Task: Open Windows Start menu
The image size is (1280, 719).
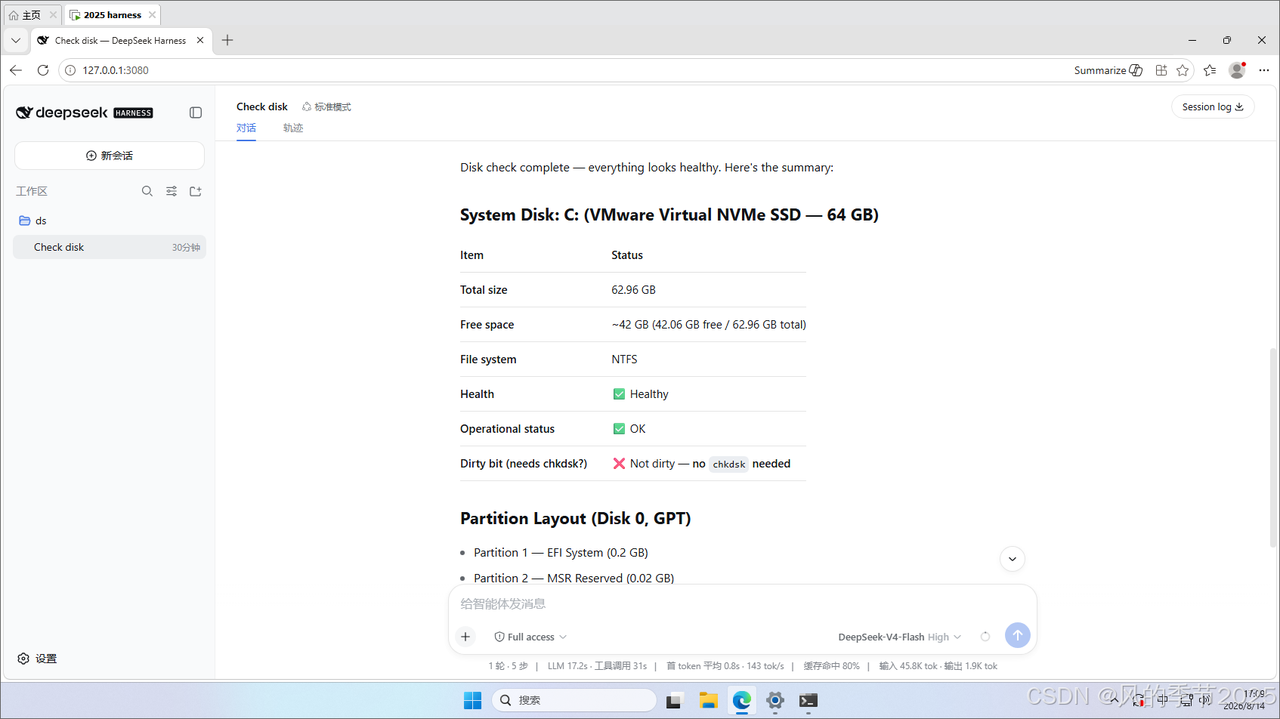Action: [x=473, y=700]
